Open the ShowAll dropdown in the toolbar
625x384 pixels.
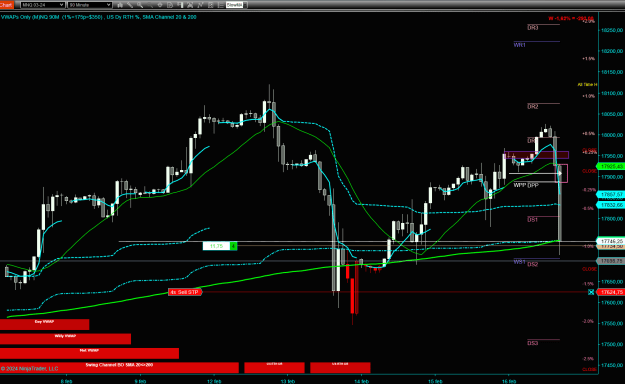(236, 5)
